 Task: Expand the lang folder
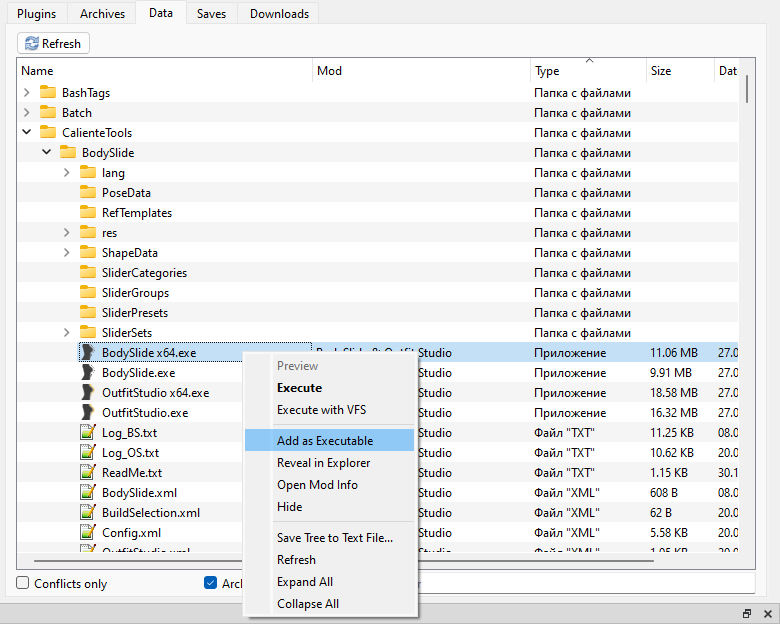coord(67,173)
